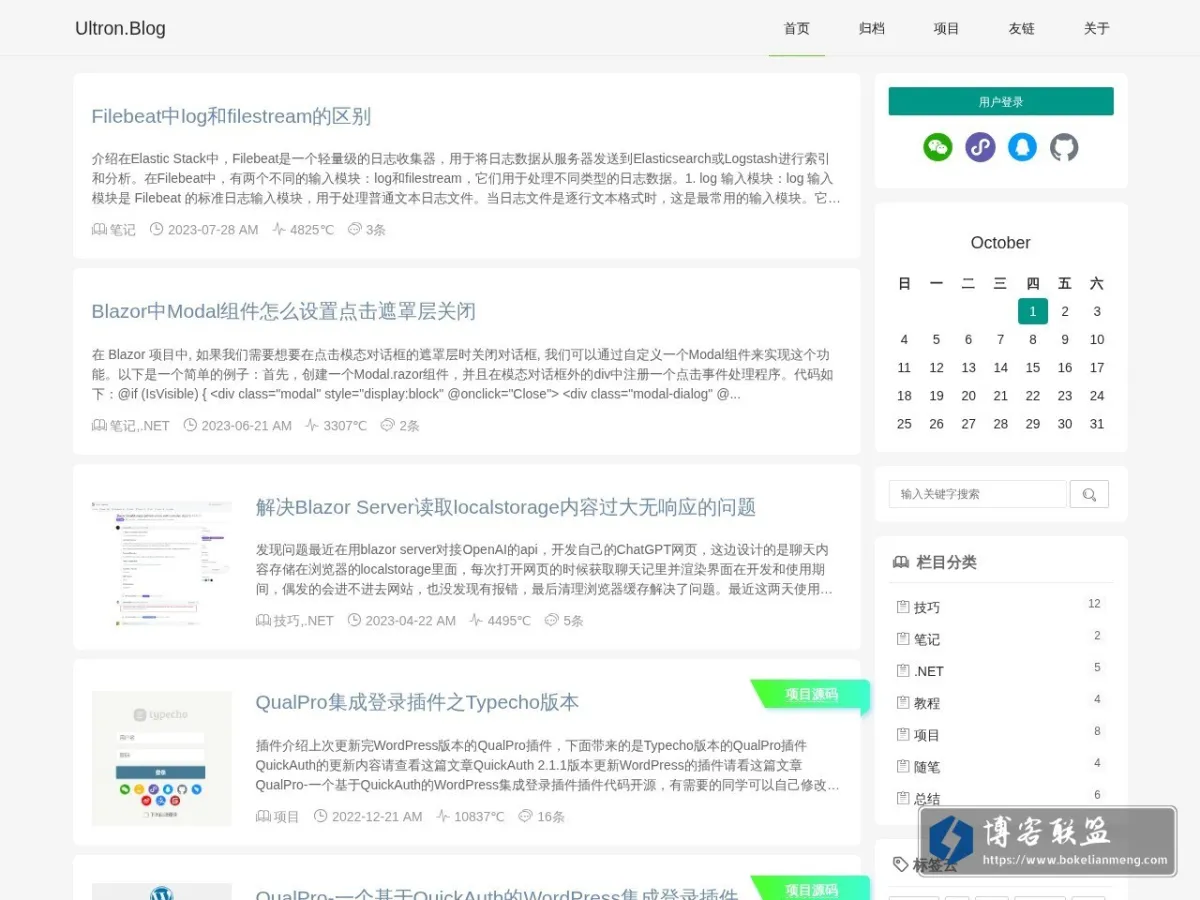
Task: Click the 5条 comment count
Action: 573,620
